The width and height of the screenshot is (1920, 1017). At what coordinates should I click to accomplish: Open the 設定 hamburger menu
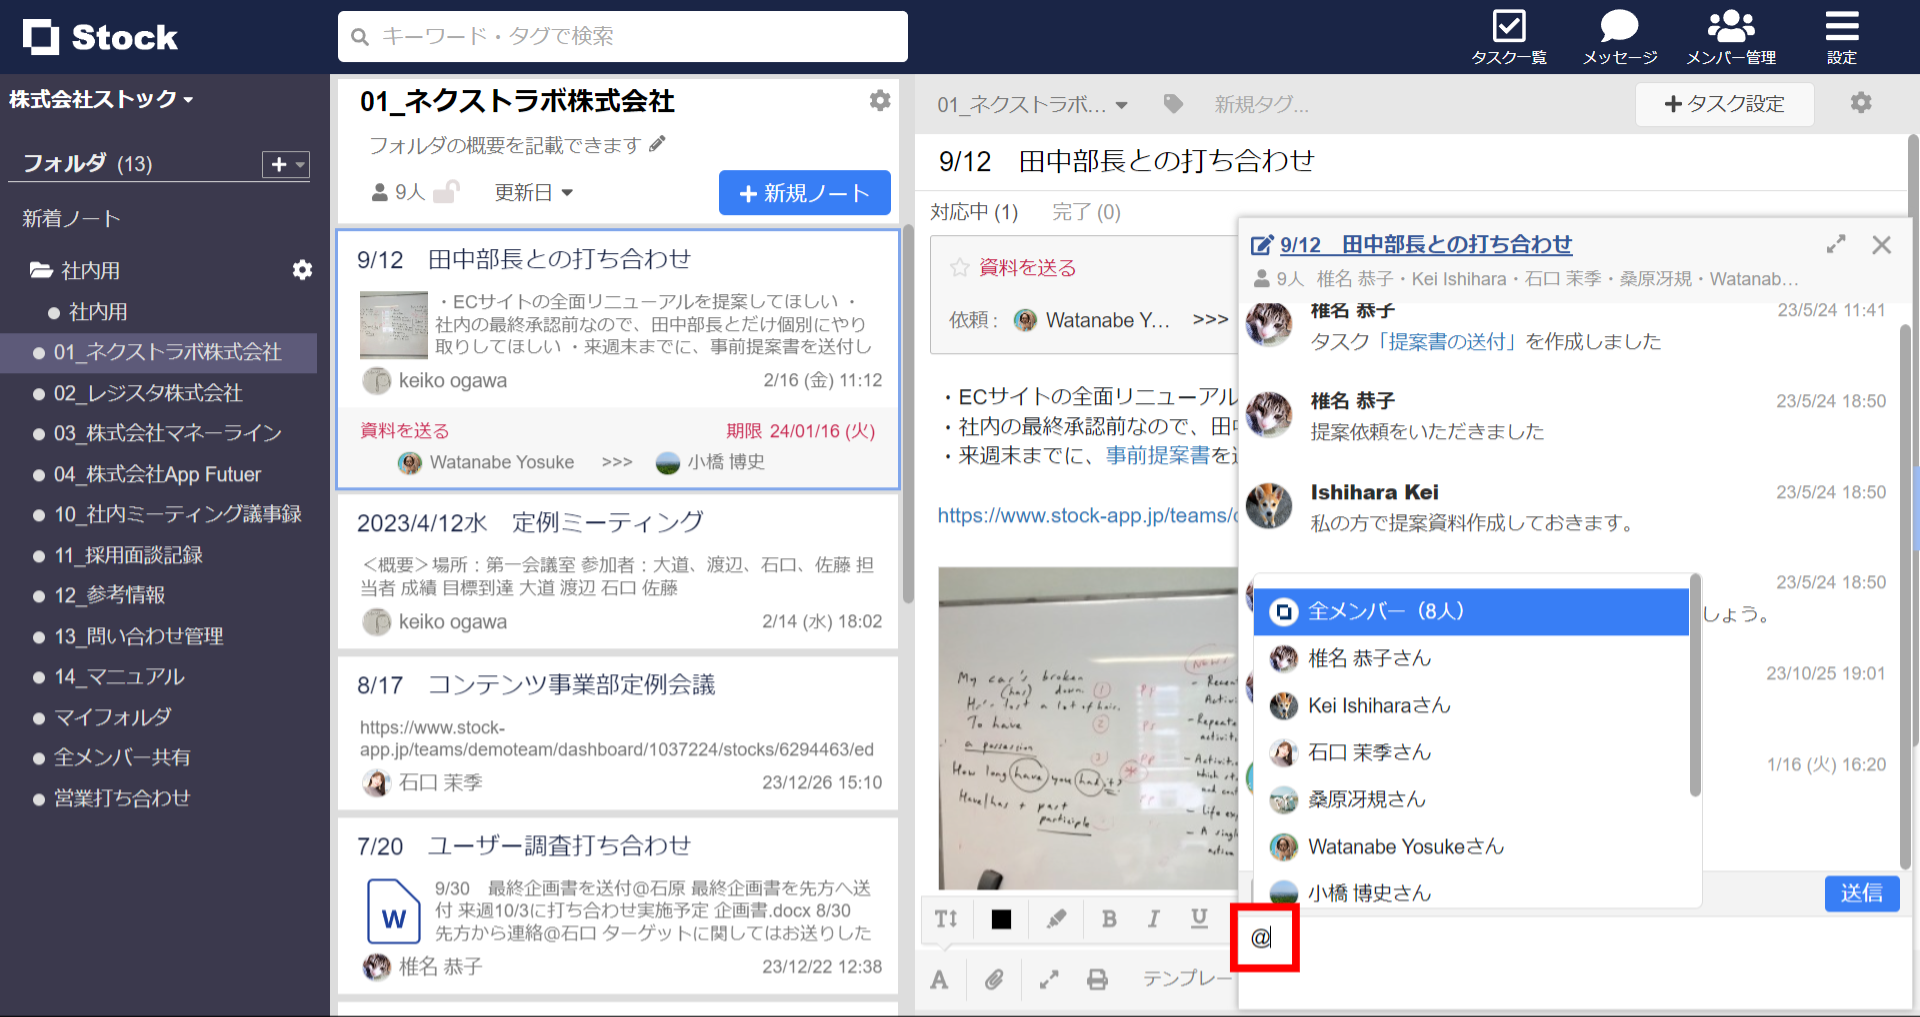tap(1841, 27)
